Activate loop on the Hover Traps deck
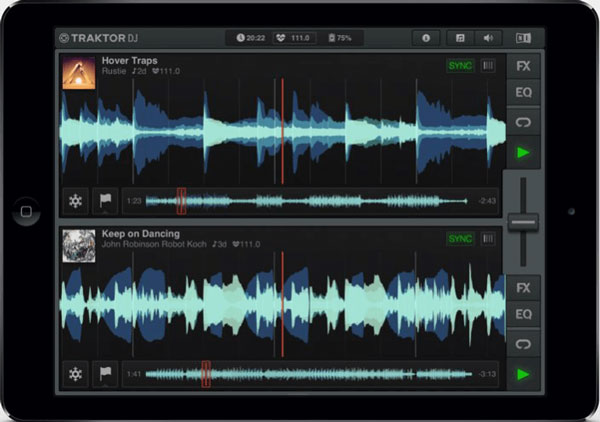This screenshot has width=600, height=422. coord(523,123)
